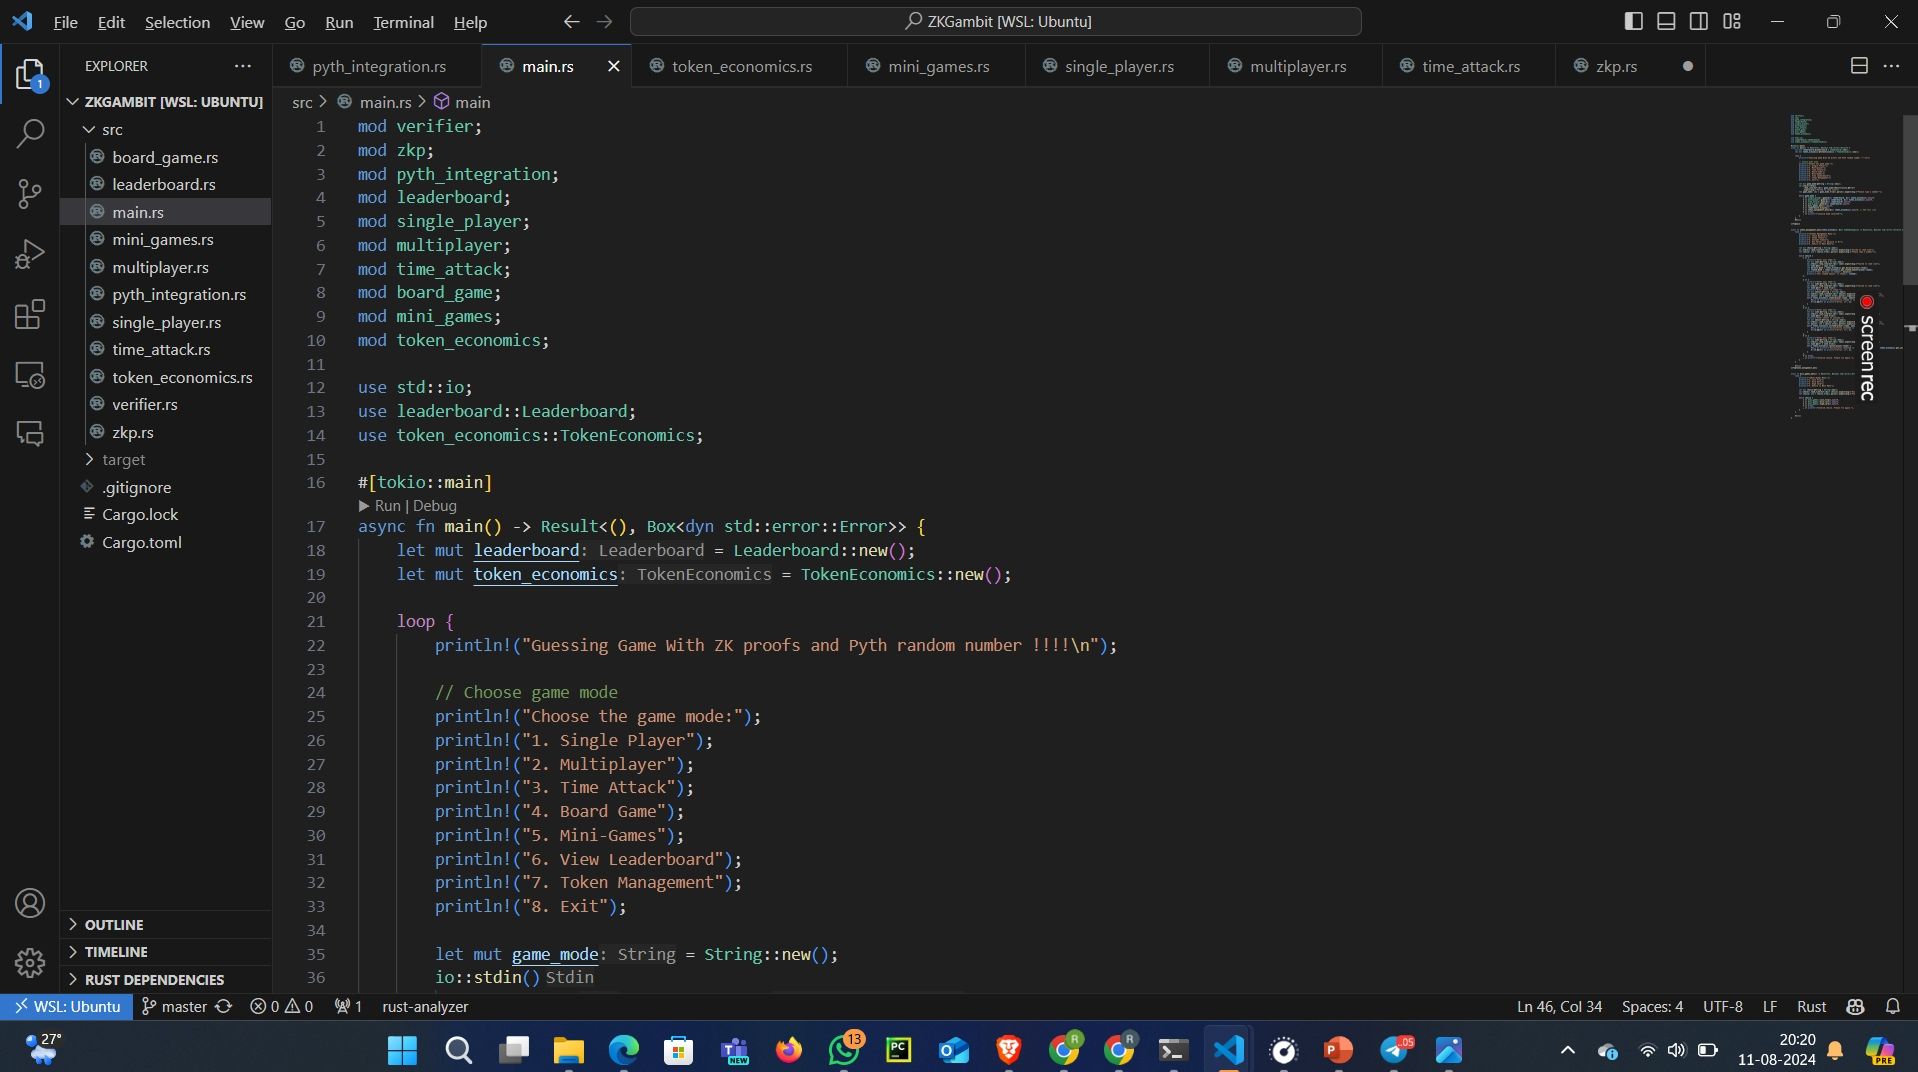Open the Extensions view

(30, 314)
